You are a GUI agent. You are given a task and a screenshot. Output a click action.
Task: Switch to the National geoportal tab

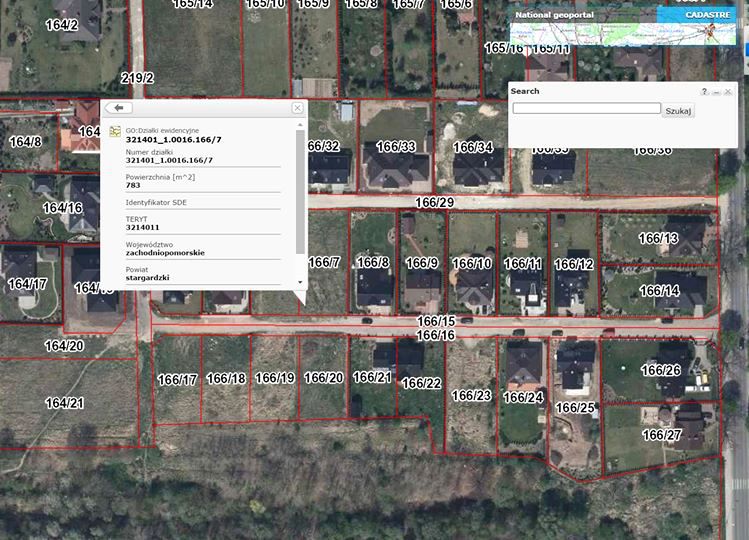click(x=550, y=15)
